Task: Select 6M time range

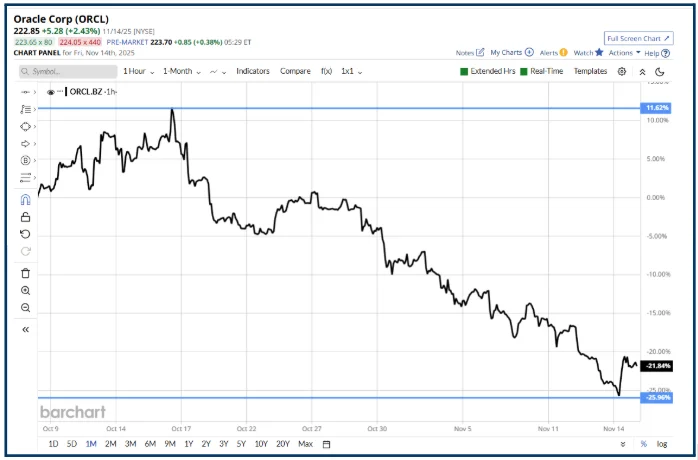Action: [150, 444]
